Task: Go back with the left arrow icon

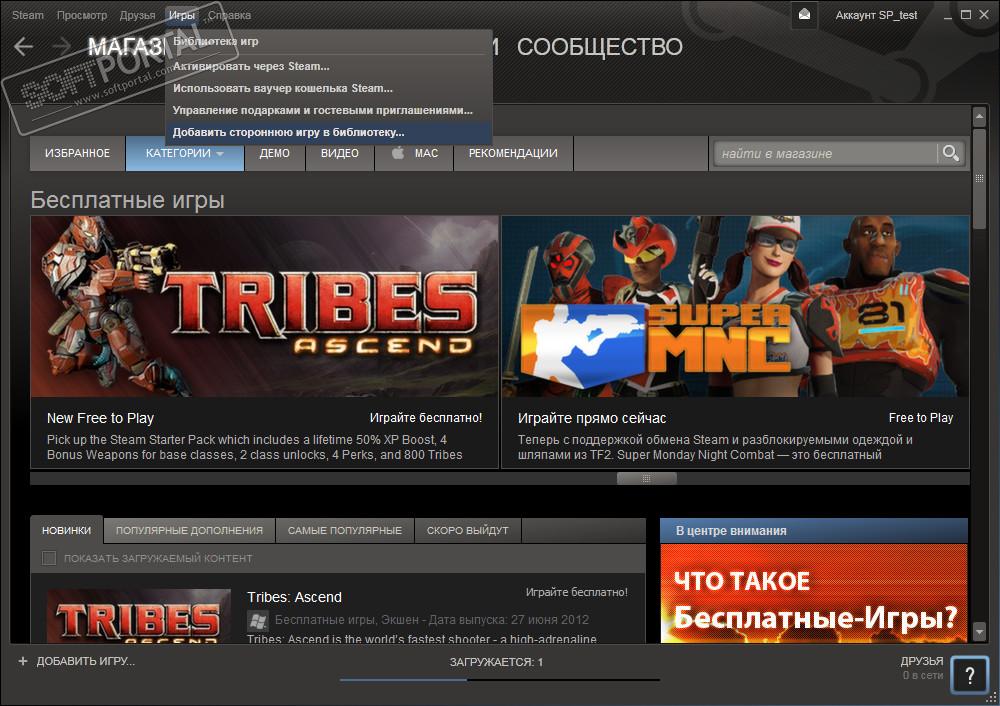Action: (x=24, y=46)
